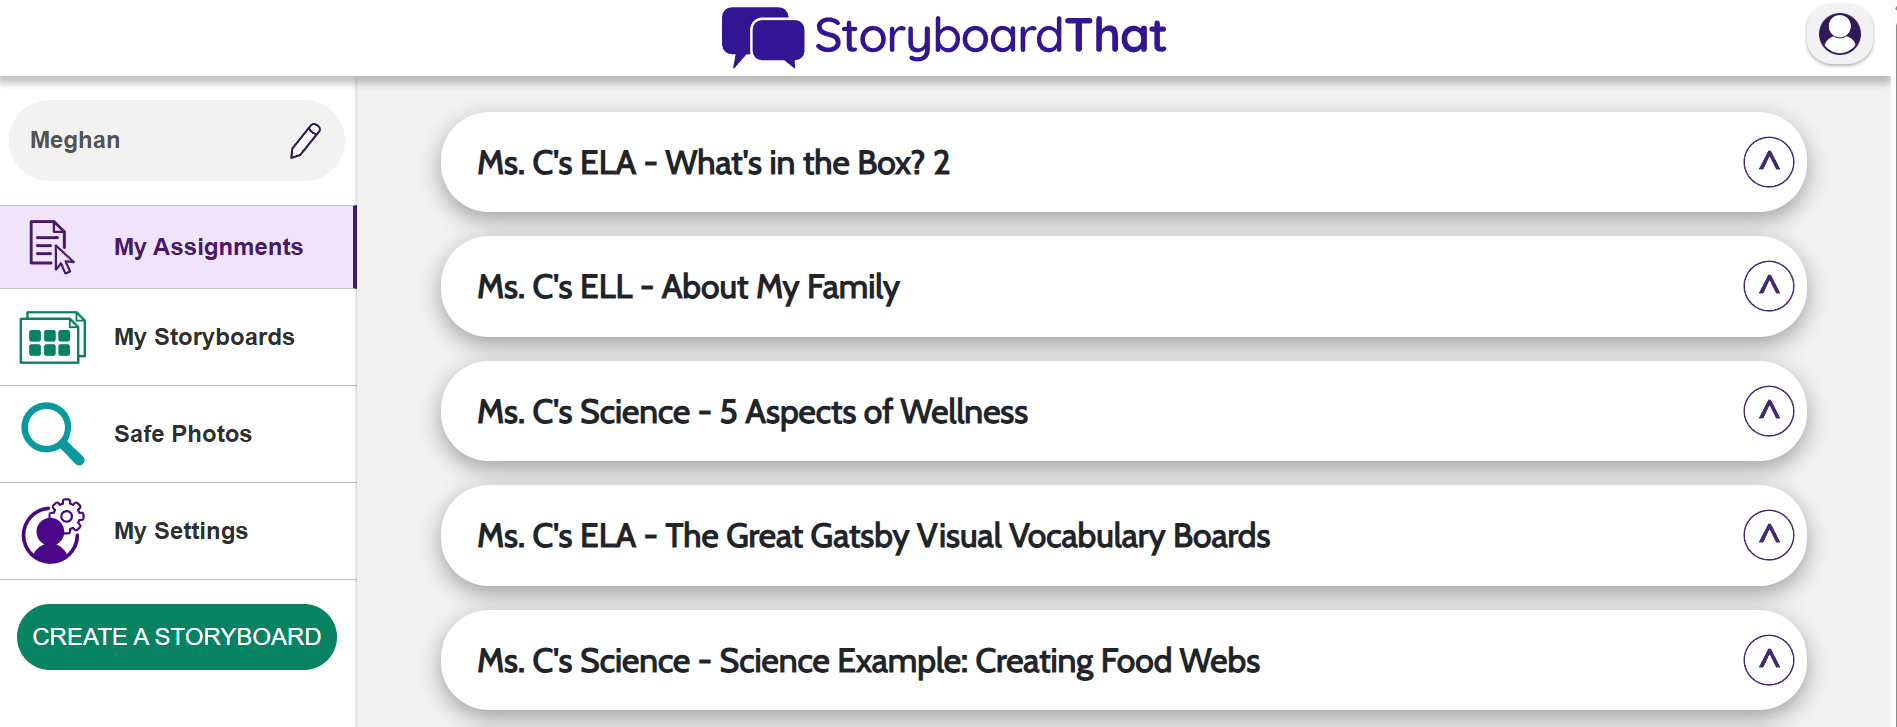Click the My Assignments document icon
This screenshot has height=727, width=1897.
pos(51,247)
